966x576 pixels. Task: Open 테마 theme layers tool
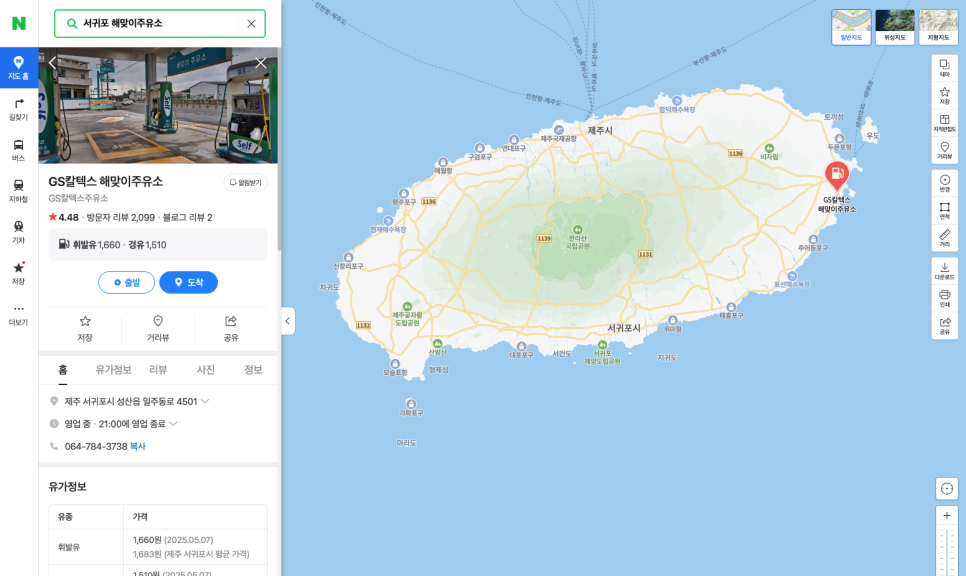pyautogui.click(x=944, y=68)
